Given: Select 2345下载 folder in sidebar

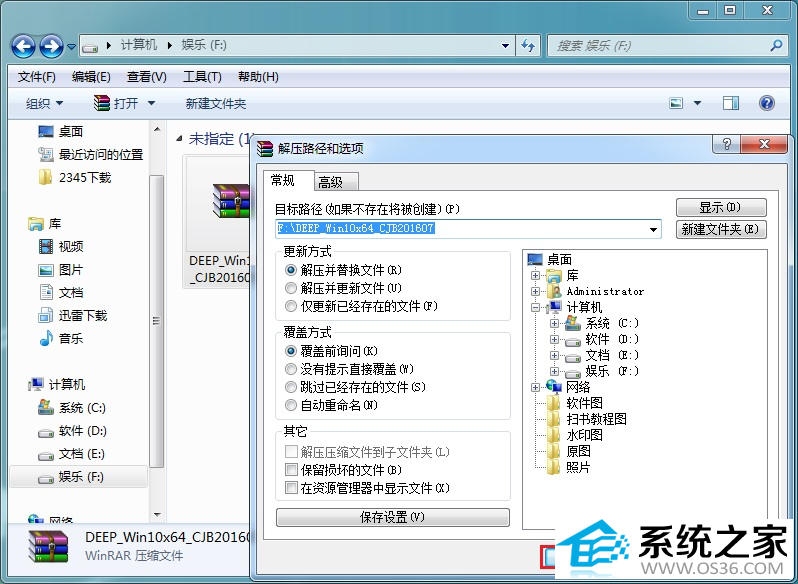Looking at the screenshot, I should [x=75, y=178].
